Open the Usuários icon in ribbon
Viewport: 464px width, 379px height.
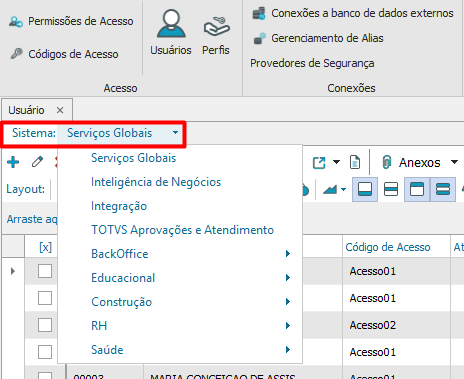click(171, 24)
